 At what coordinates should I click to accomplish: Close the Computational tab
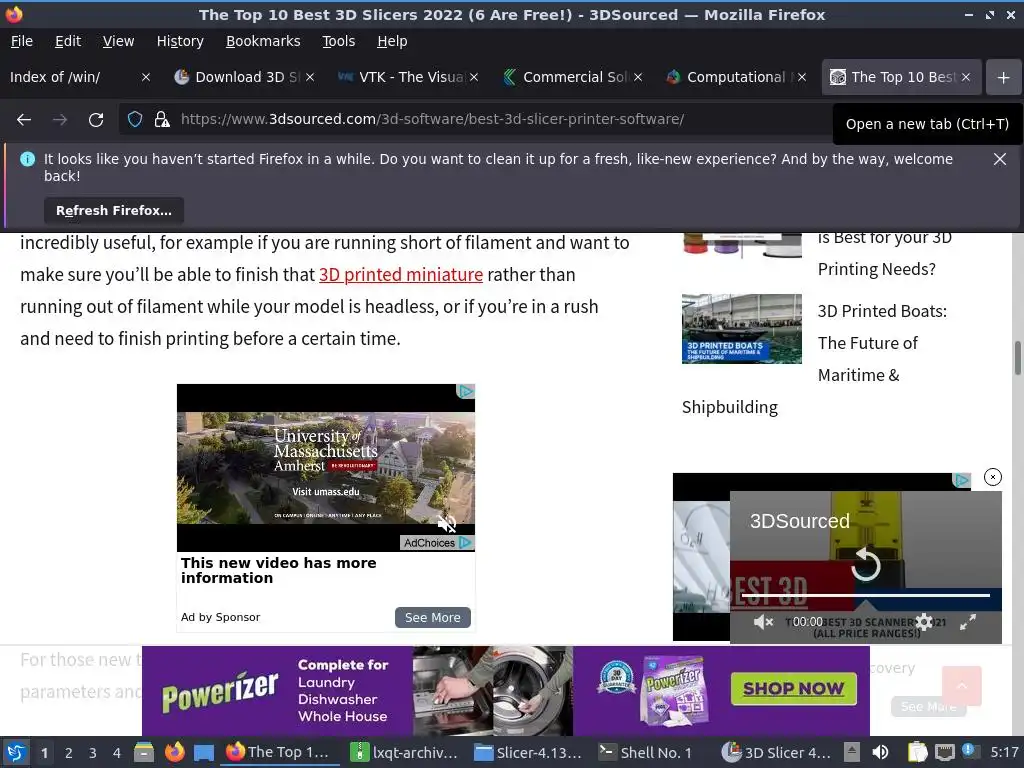point(802,77)
